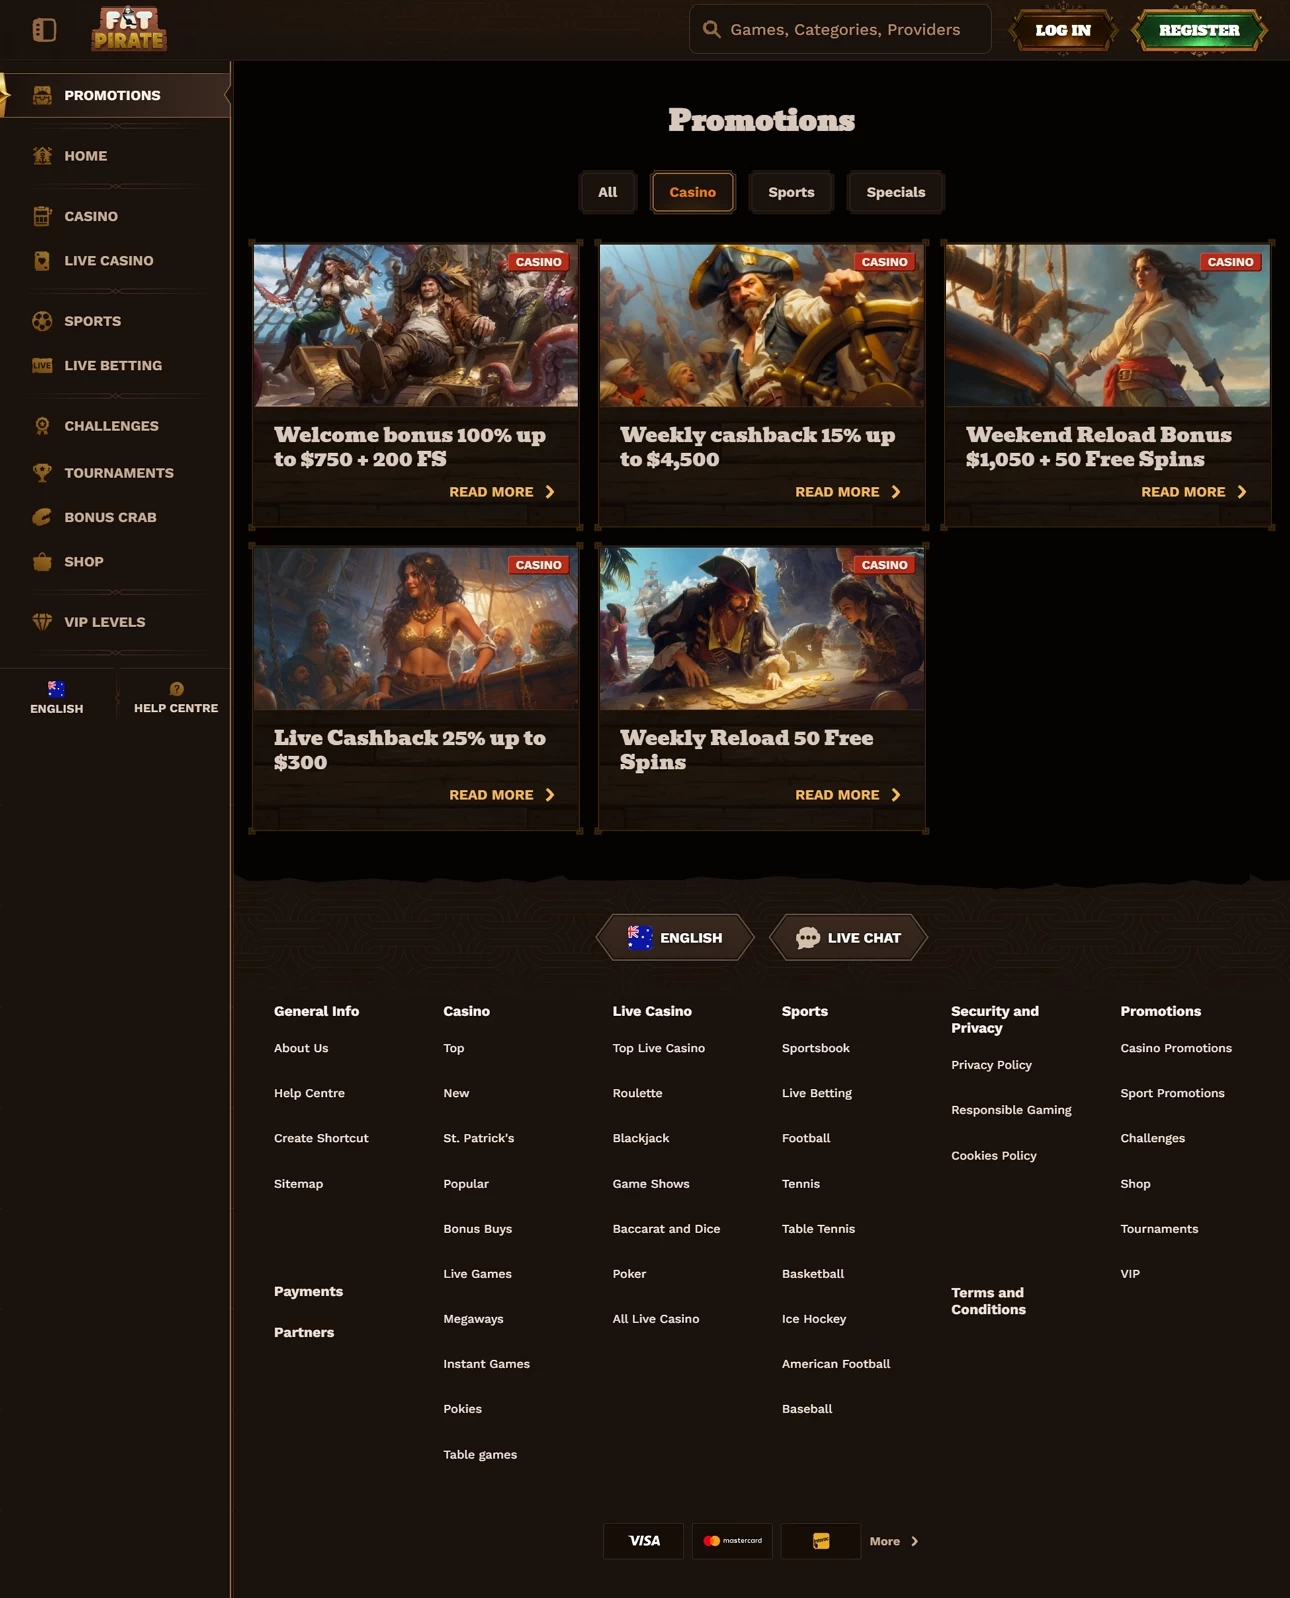Click the Live Casino card icon

pyautogui.click(x=42, y=260)
